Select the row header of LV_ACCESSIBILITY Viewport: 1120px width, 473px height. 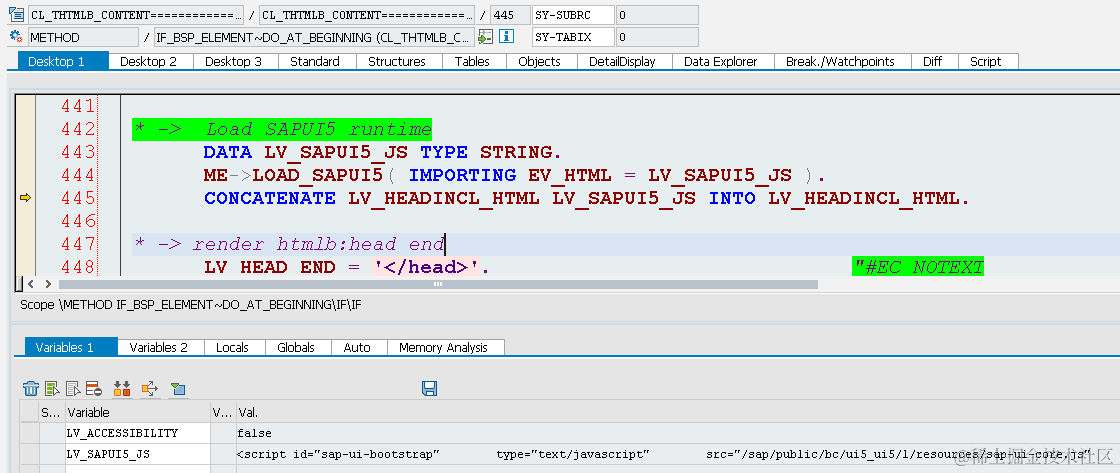(30, 433)
